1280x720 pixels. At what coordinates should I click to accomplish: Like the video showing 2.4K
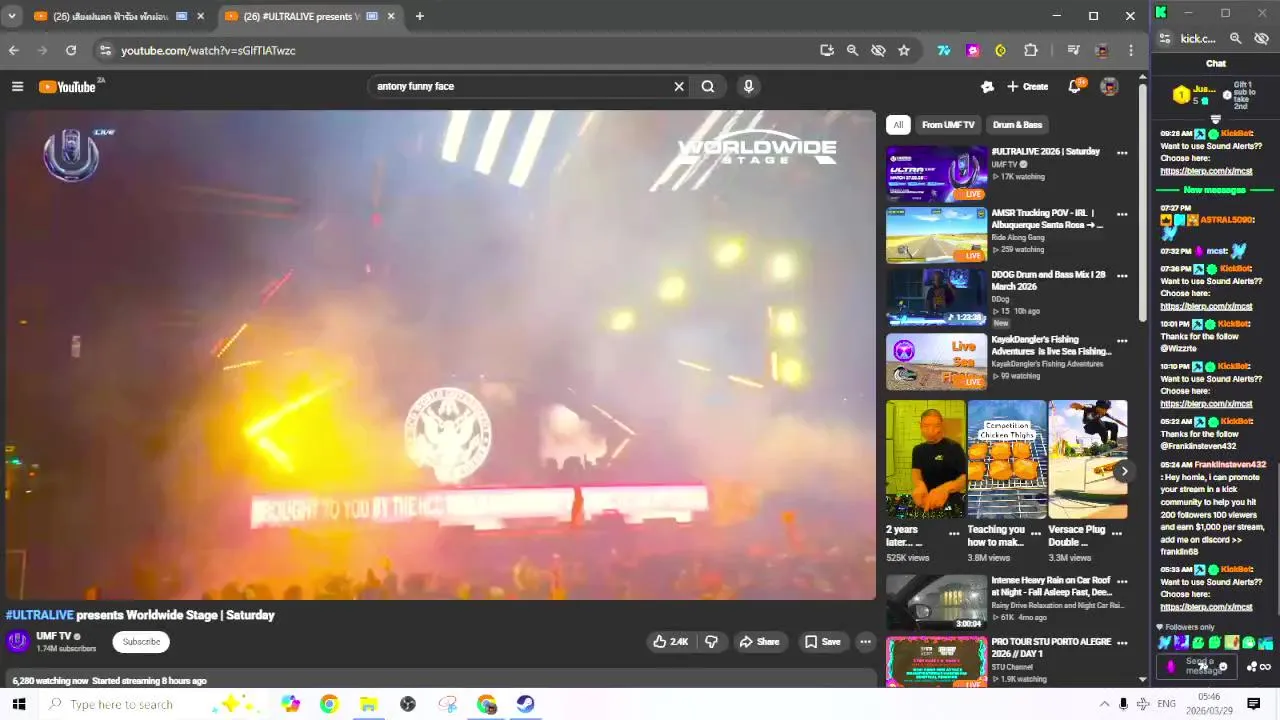point(670,642)
